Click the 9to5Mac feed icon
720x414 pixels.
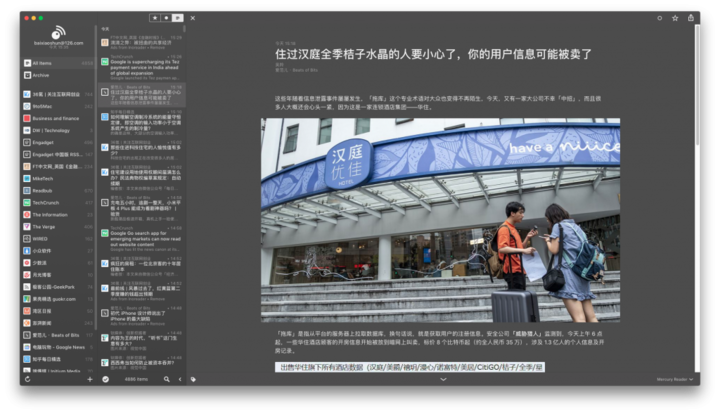[x=27, y=106]
